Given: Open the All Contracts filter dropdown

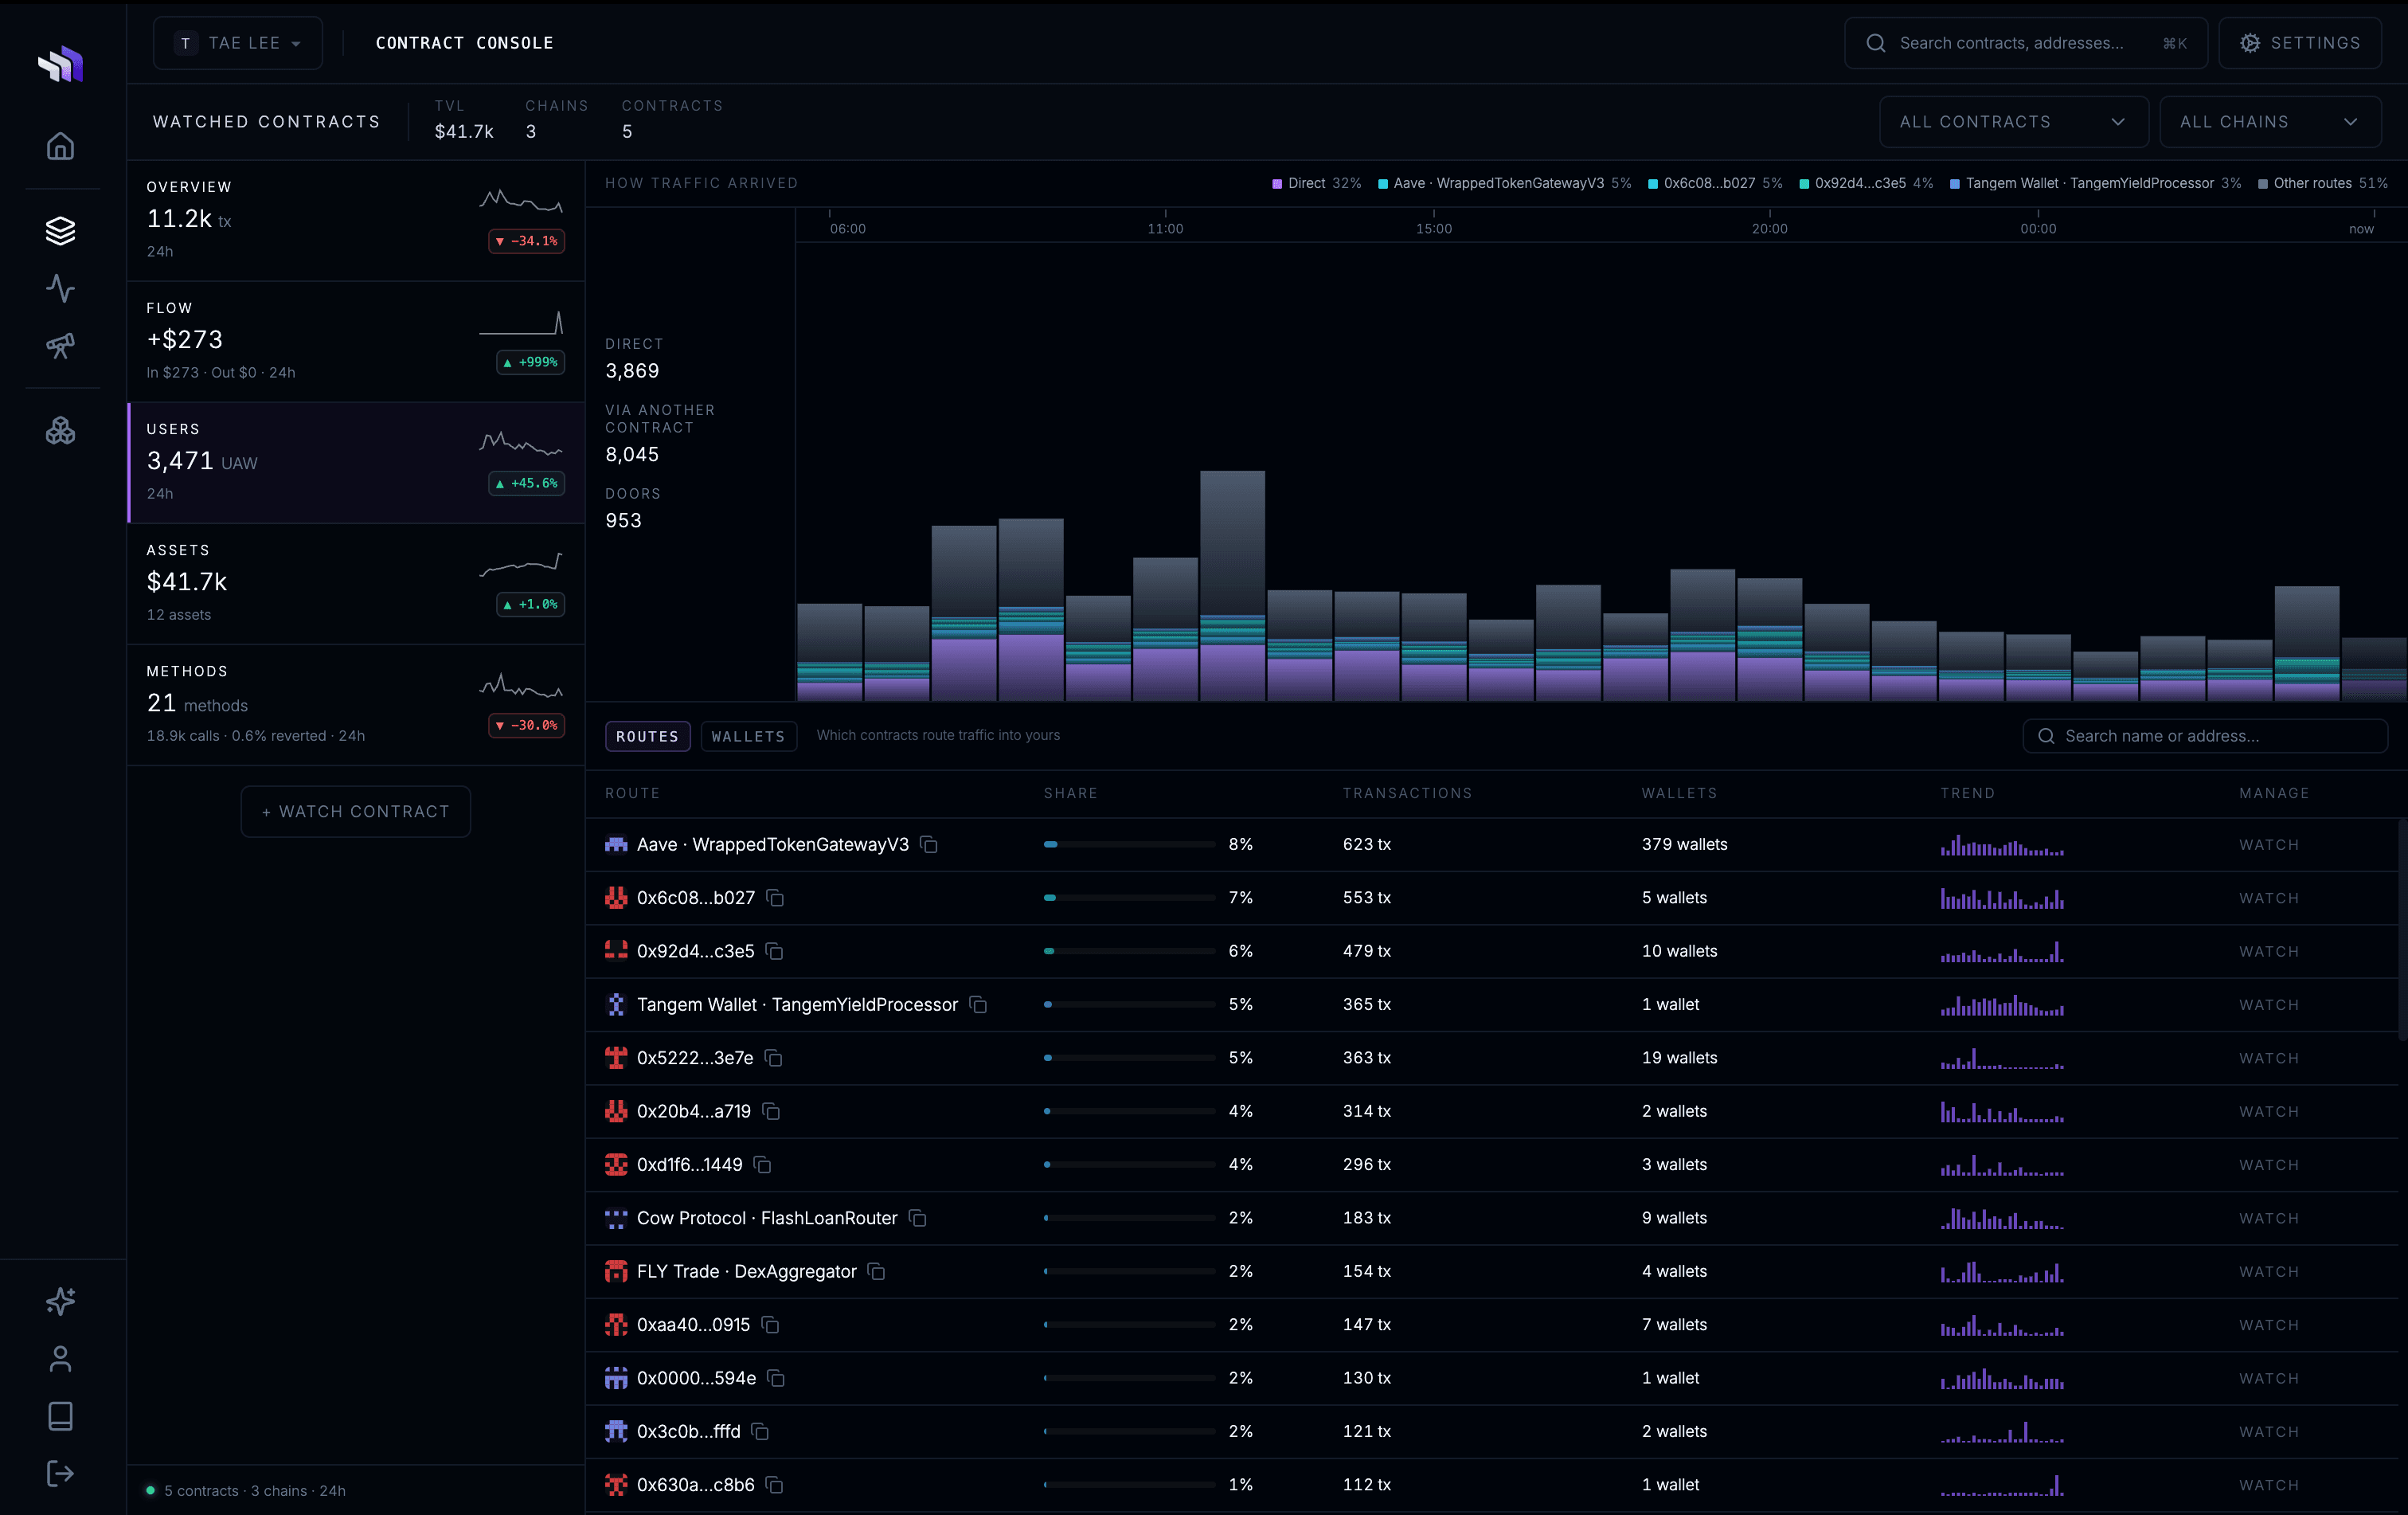Looking at the screenshot, I should [x=2013, y=122].
